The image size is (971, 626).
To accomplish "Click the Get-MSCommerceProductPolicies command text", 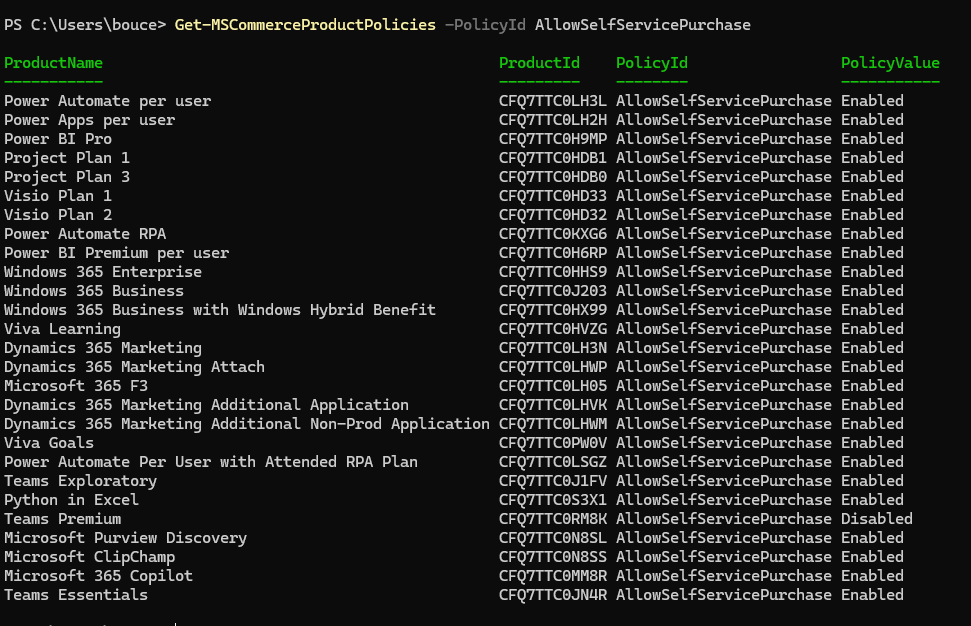I will point(305,24).
